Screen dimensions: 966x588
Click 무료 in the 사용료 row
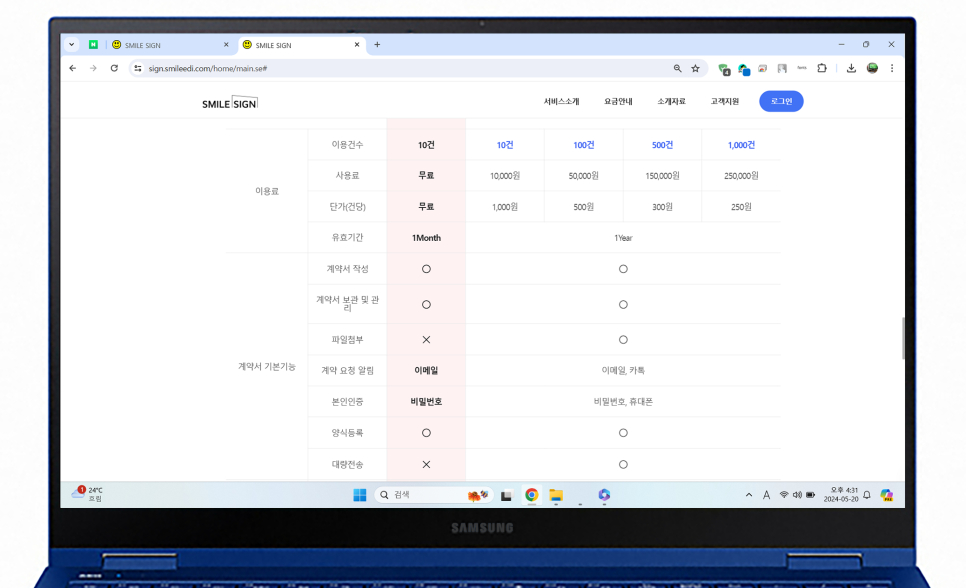point(426,176)
